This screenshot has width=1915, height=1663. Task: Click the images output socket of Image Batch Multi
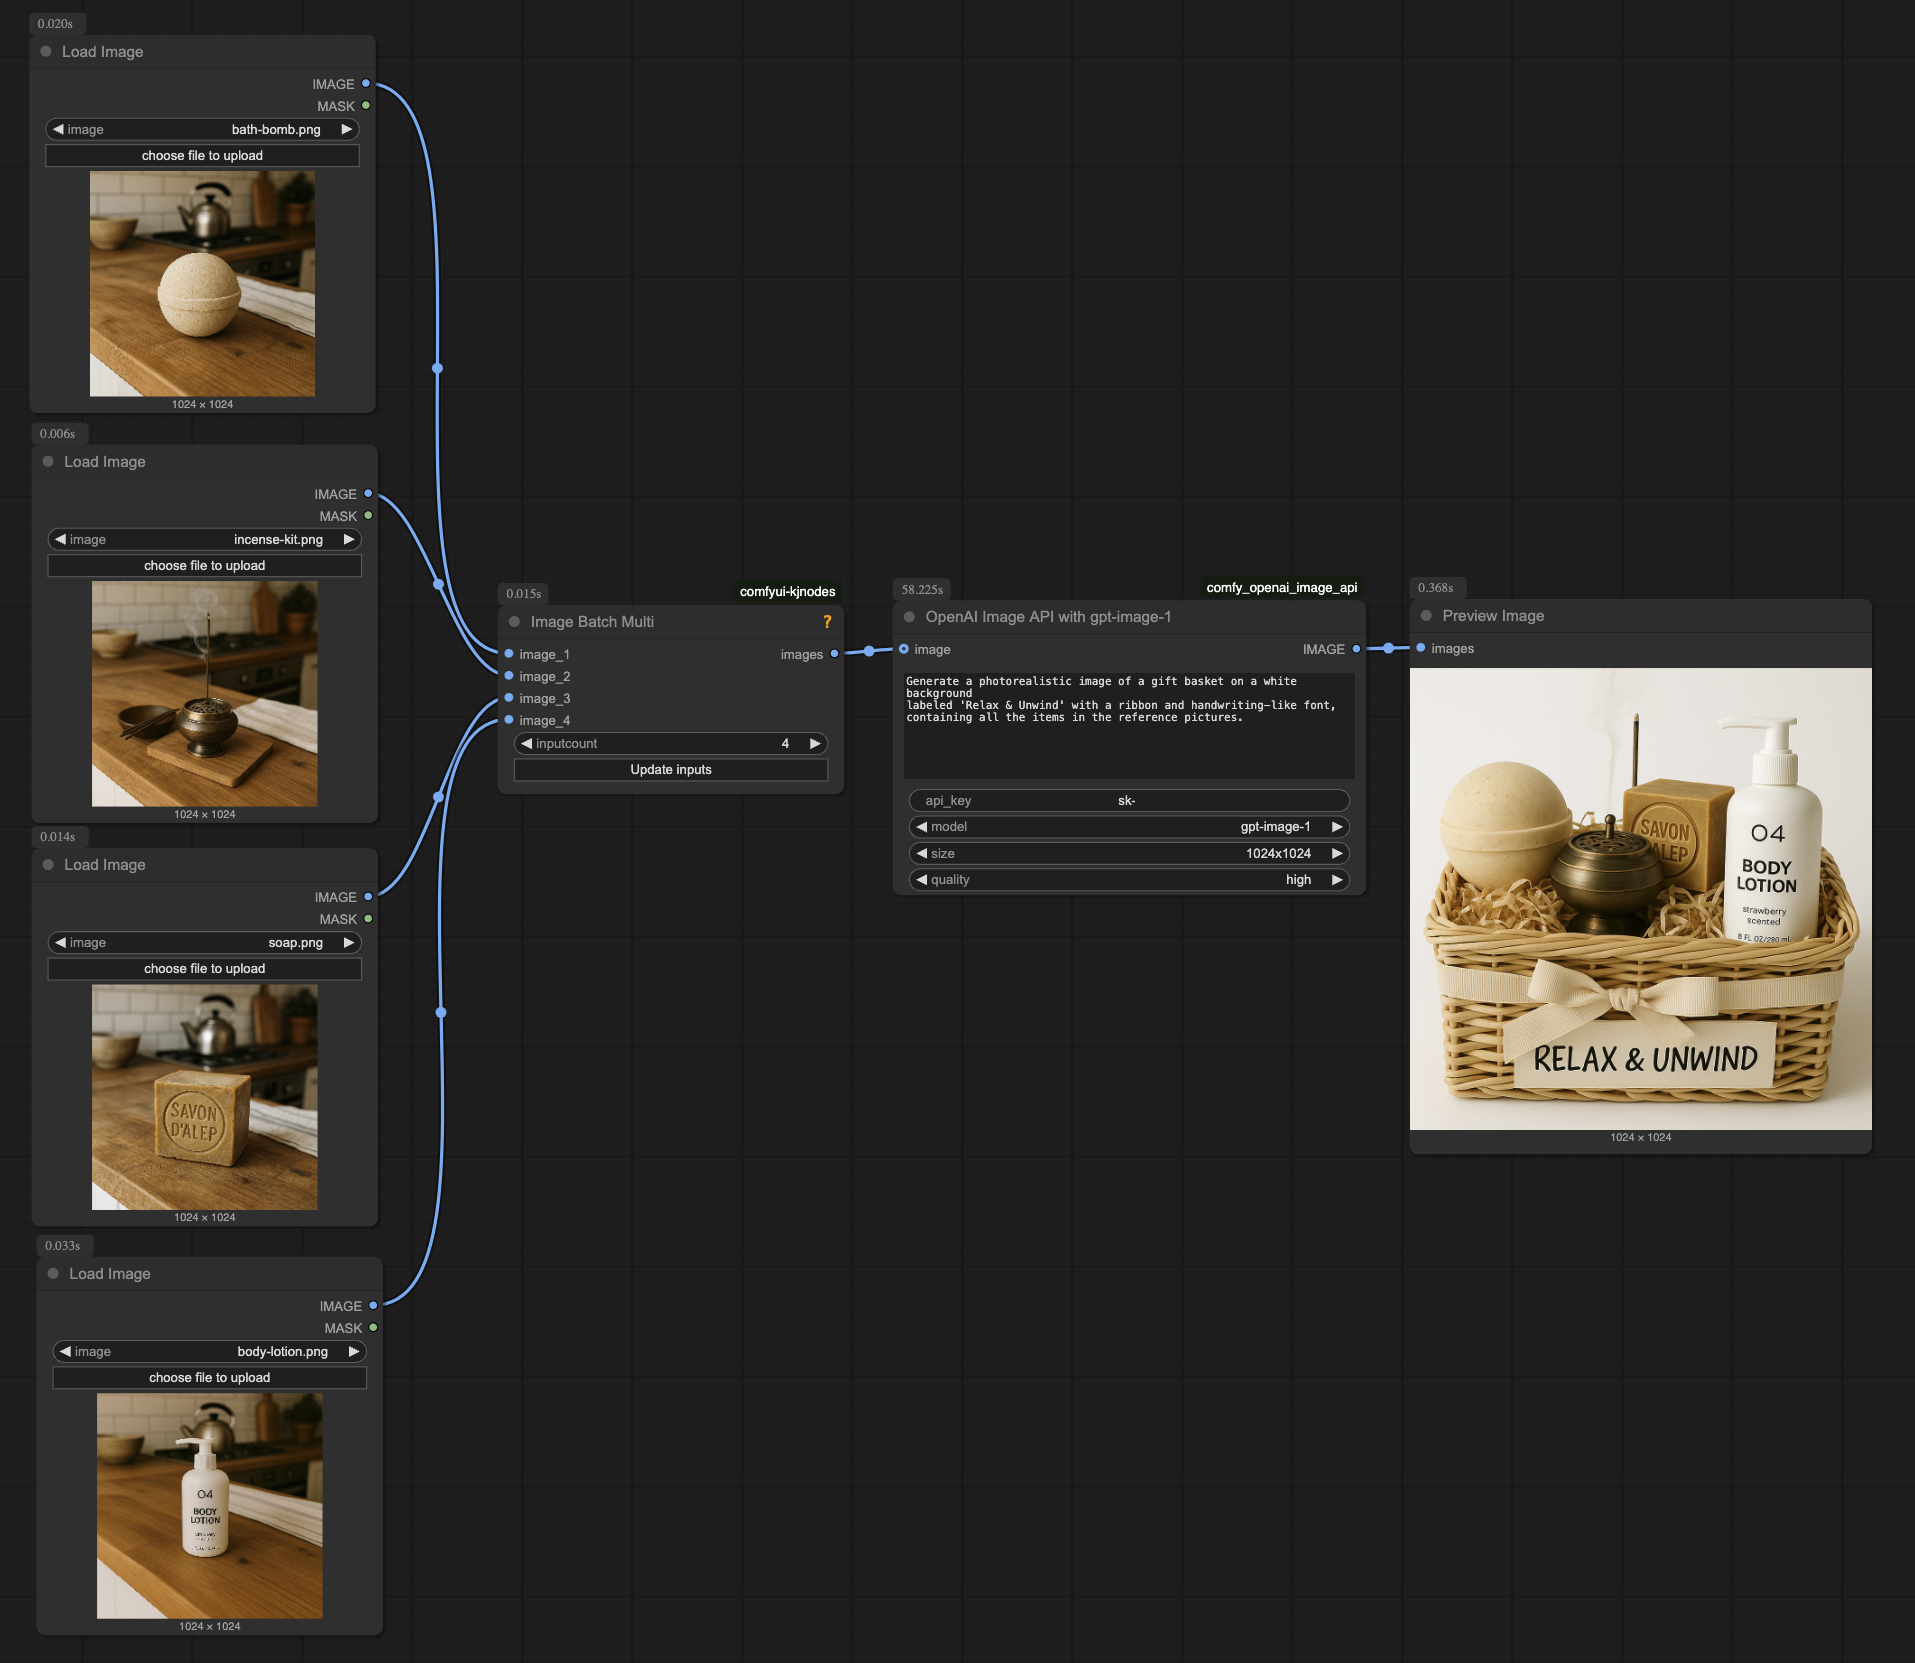[834, 653]
